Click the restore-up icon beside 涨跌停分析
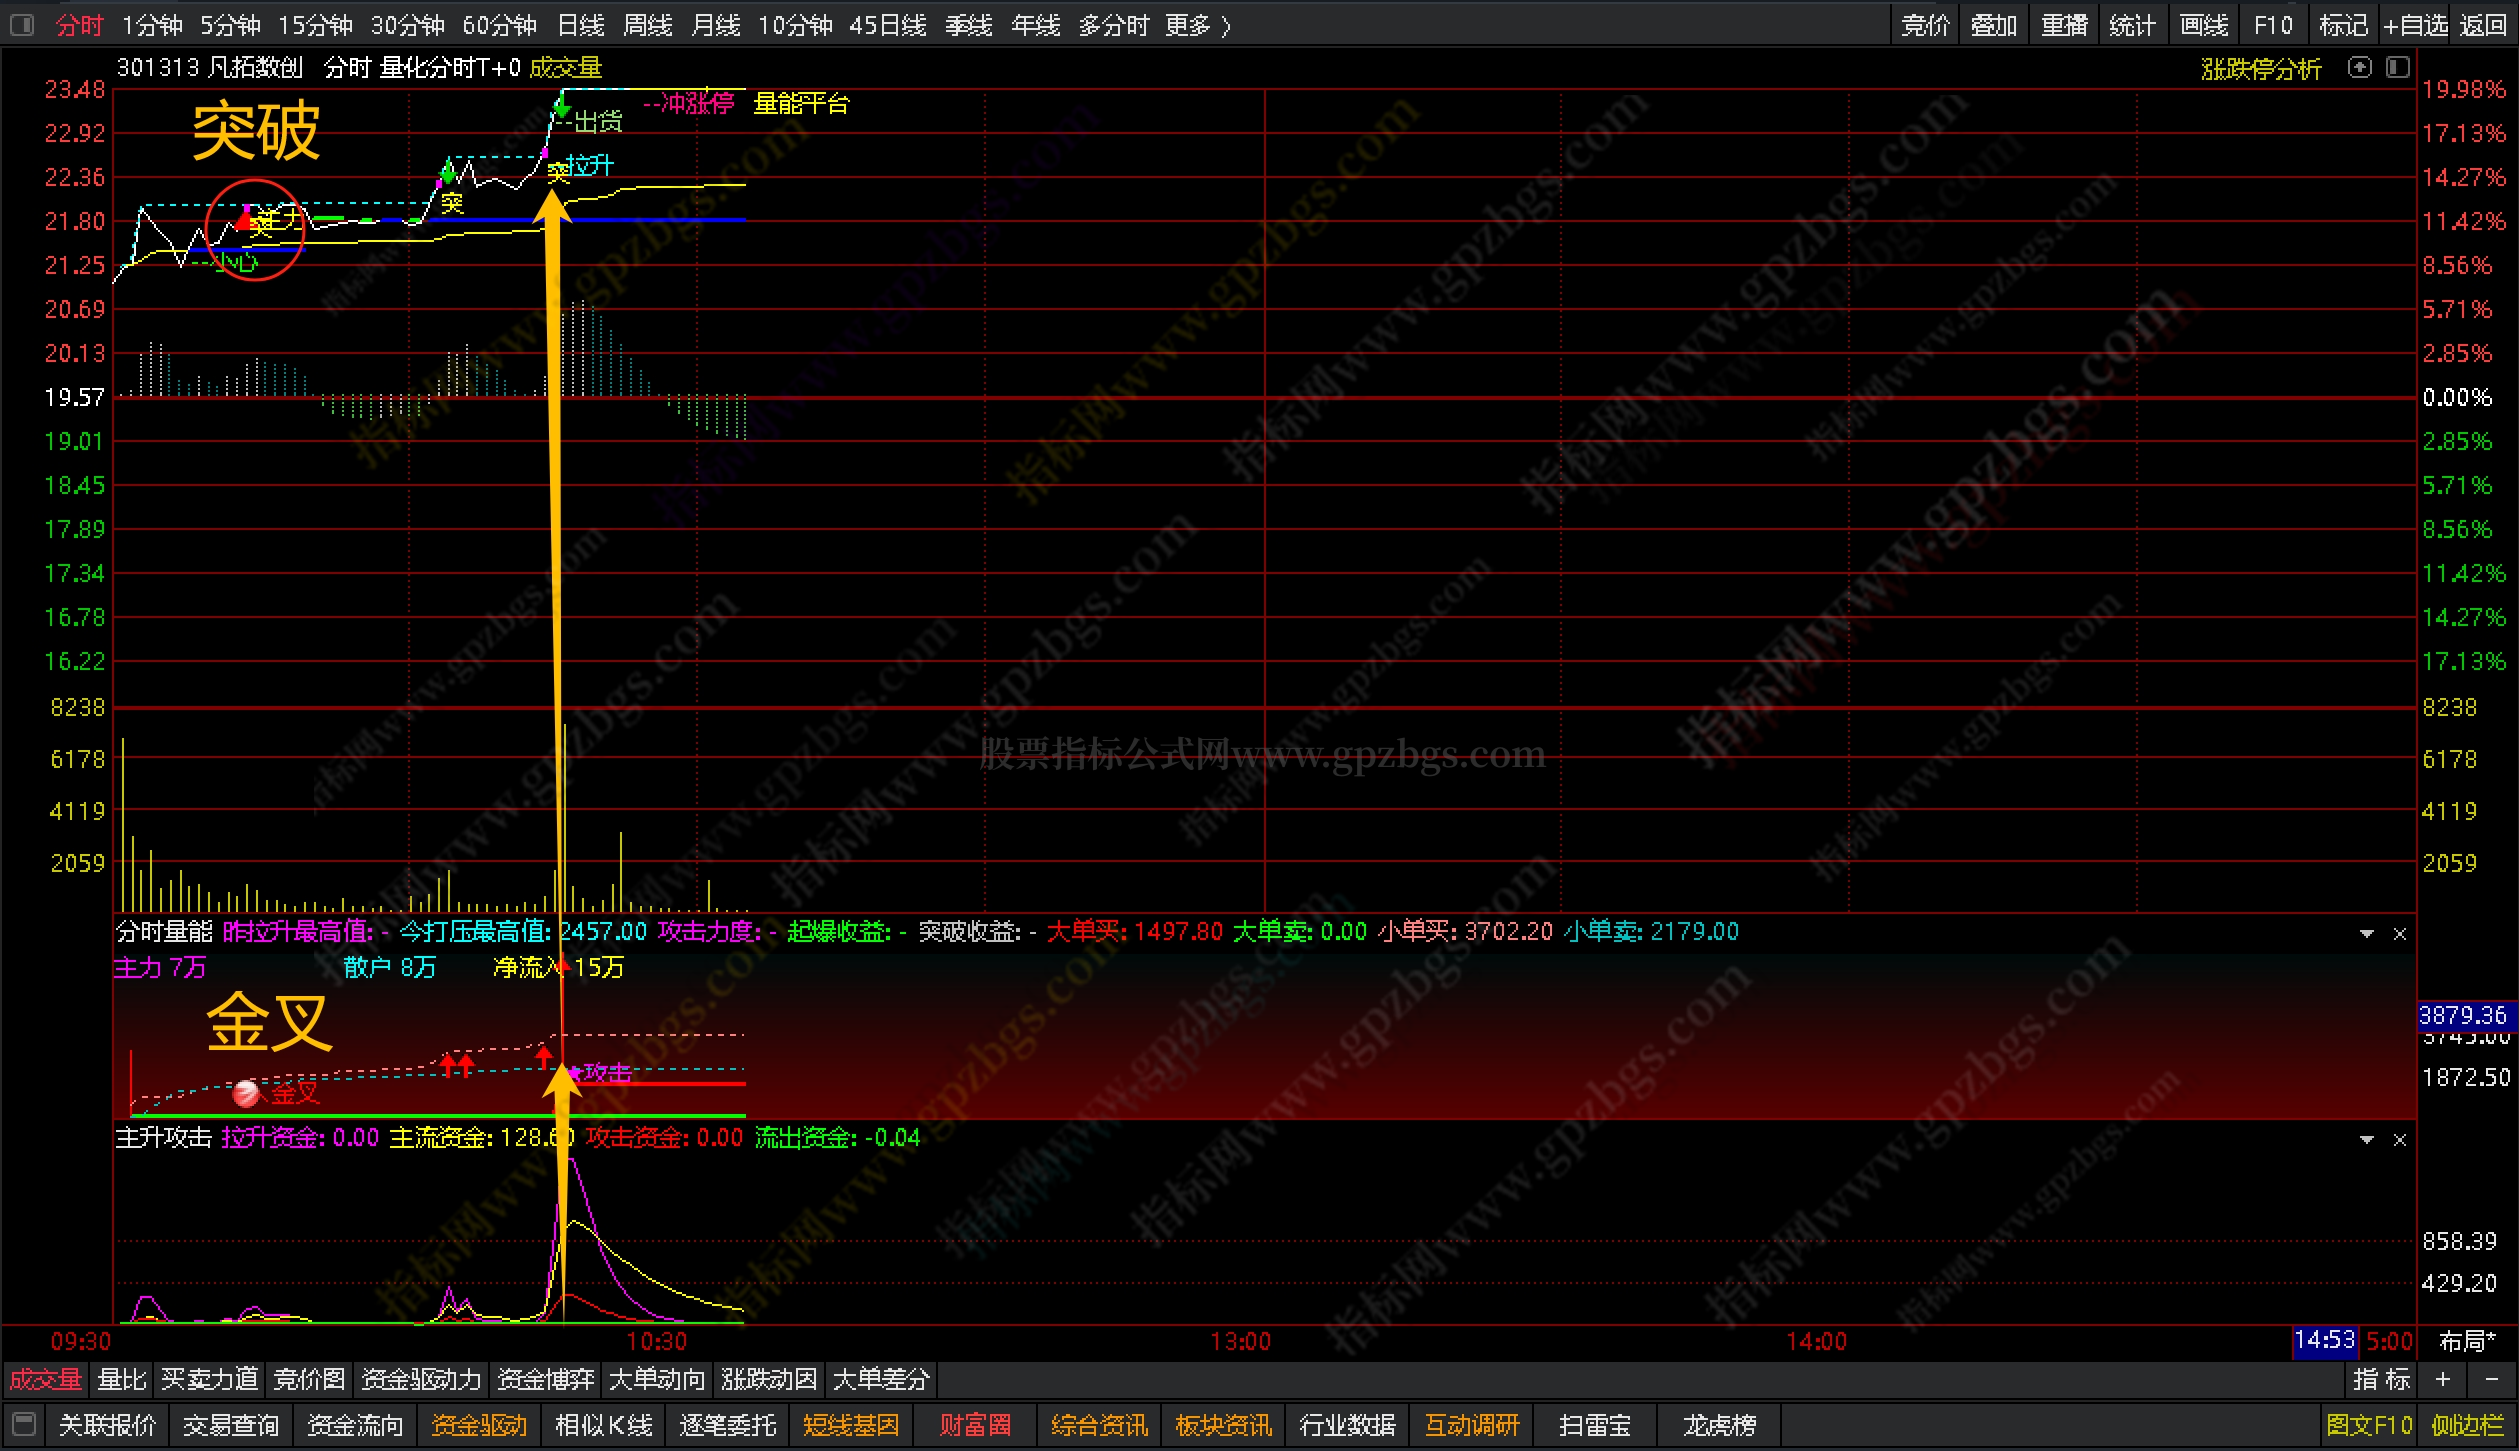 point(2360,68)
